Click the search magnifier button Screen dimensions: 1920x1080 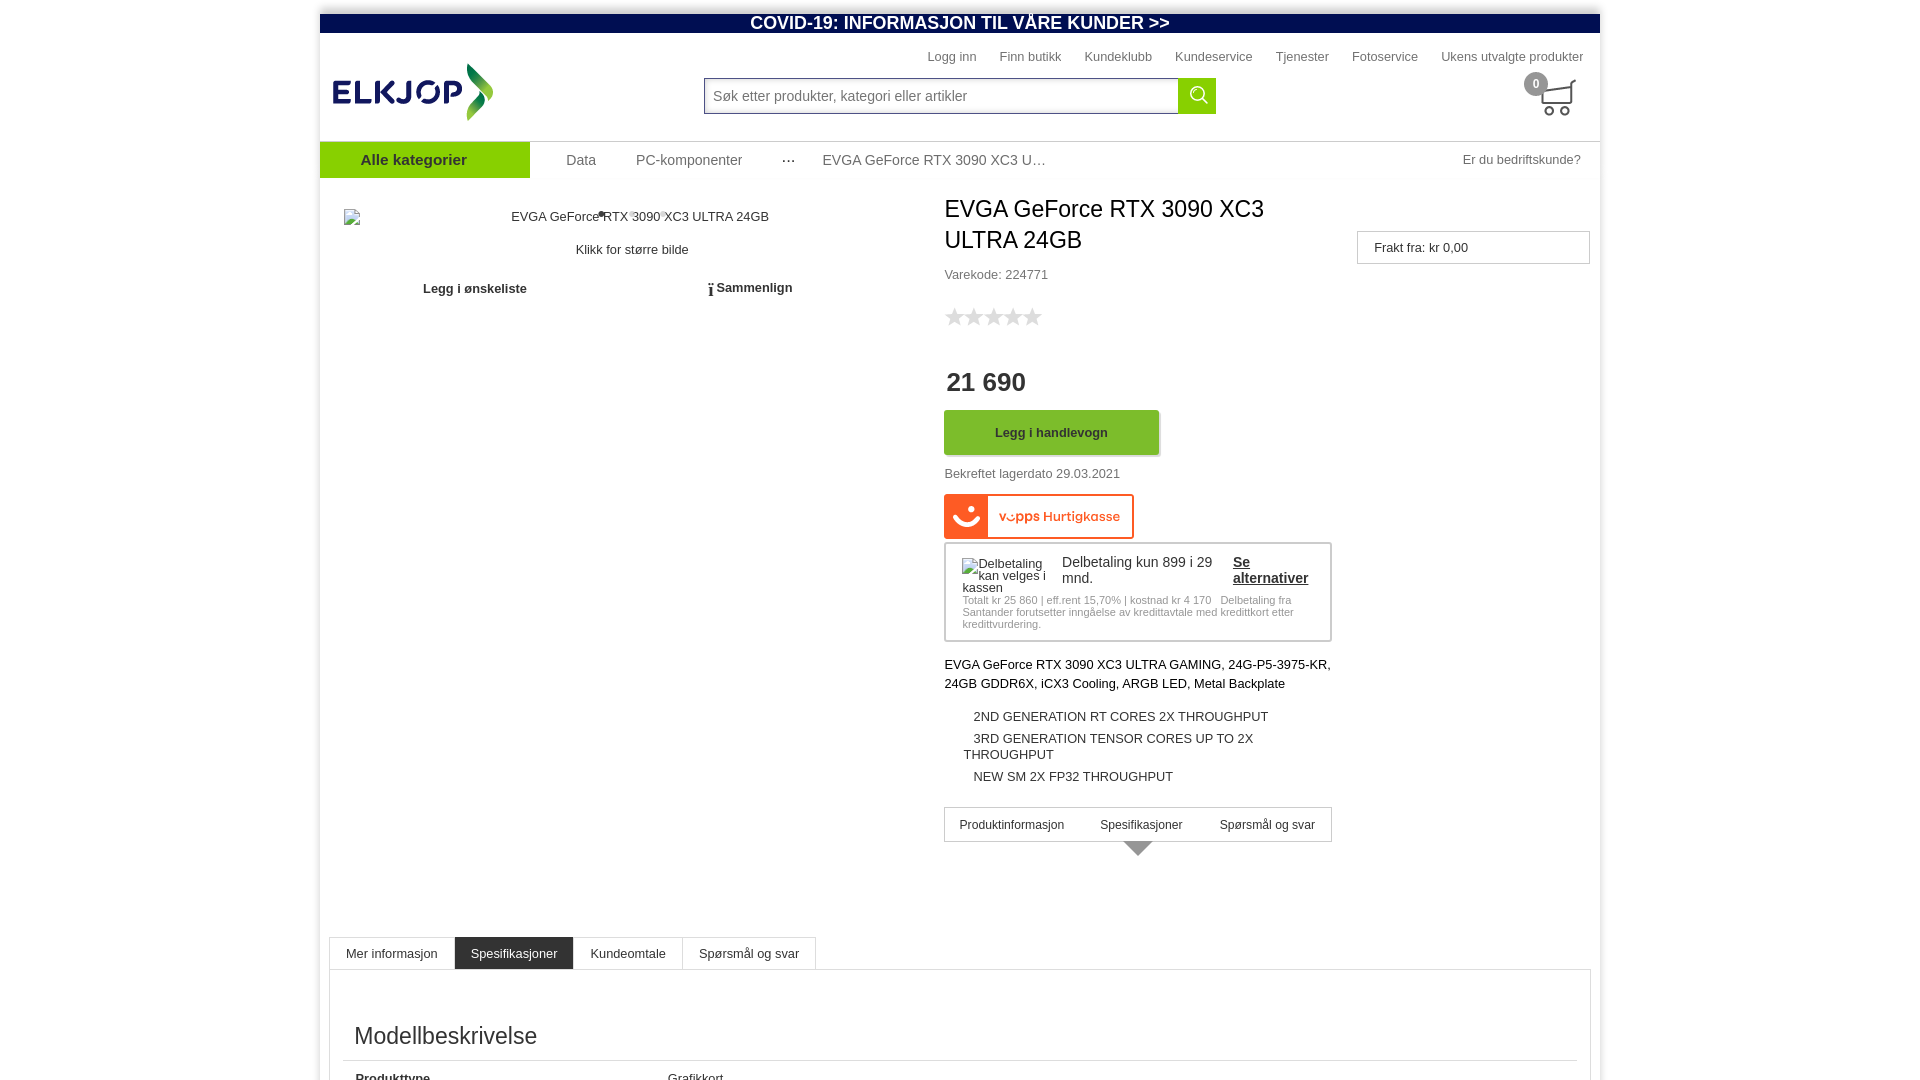1197,96
